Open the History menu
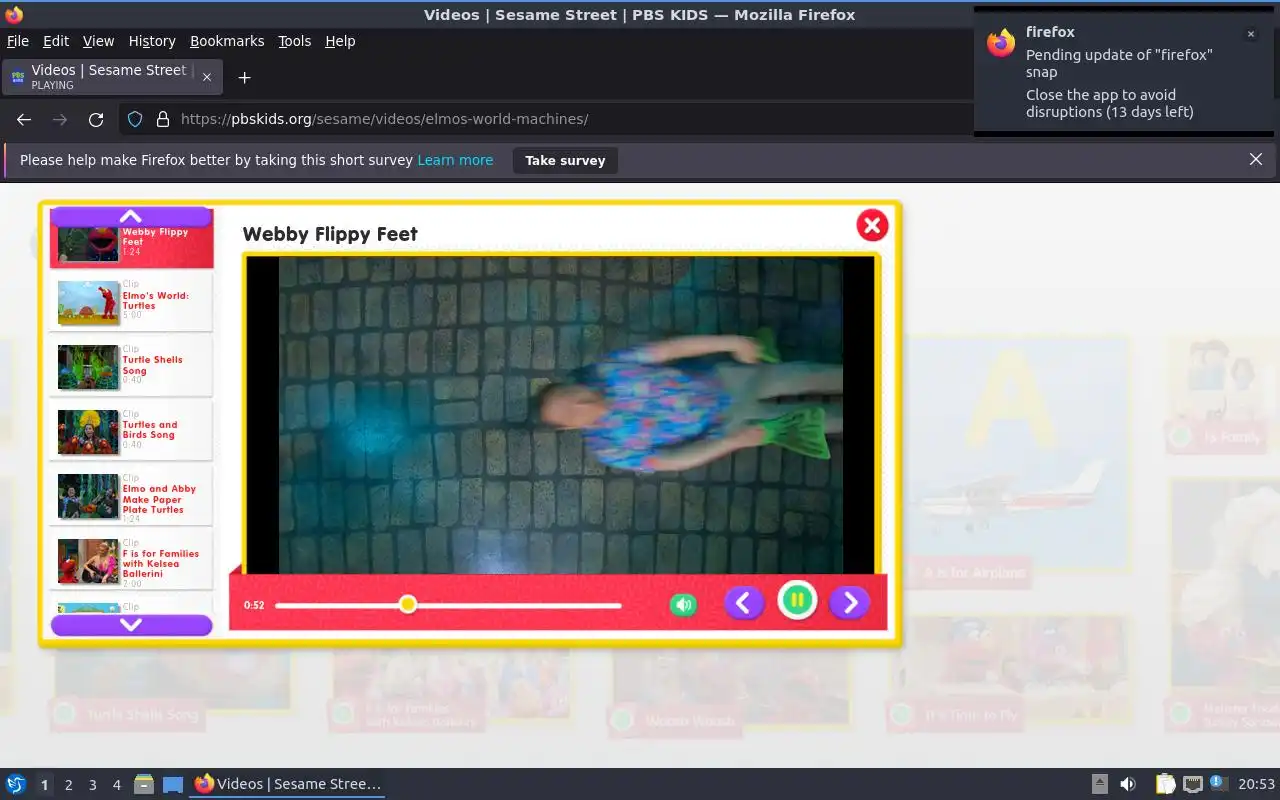Viewport: 1280px width, 800px height. pyautogui.click(x=152, y=41)
